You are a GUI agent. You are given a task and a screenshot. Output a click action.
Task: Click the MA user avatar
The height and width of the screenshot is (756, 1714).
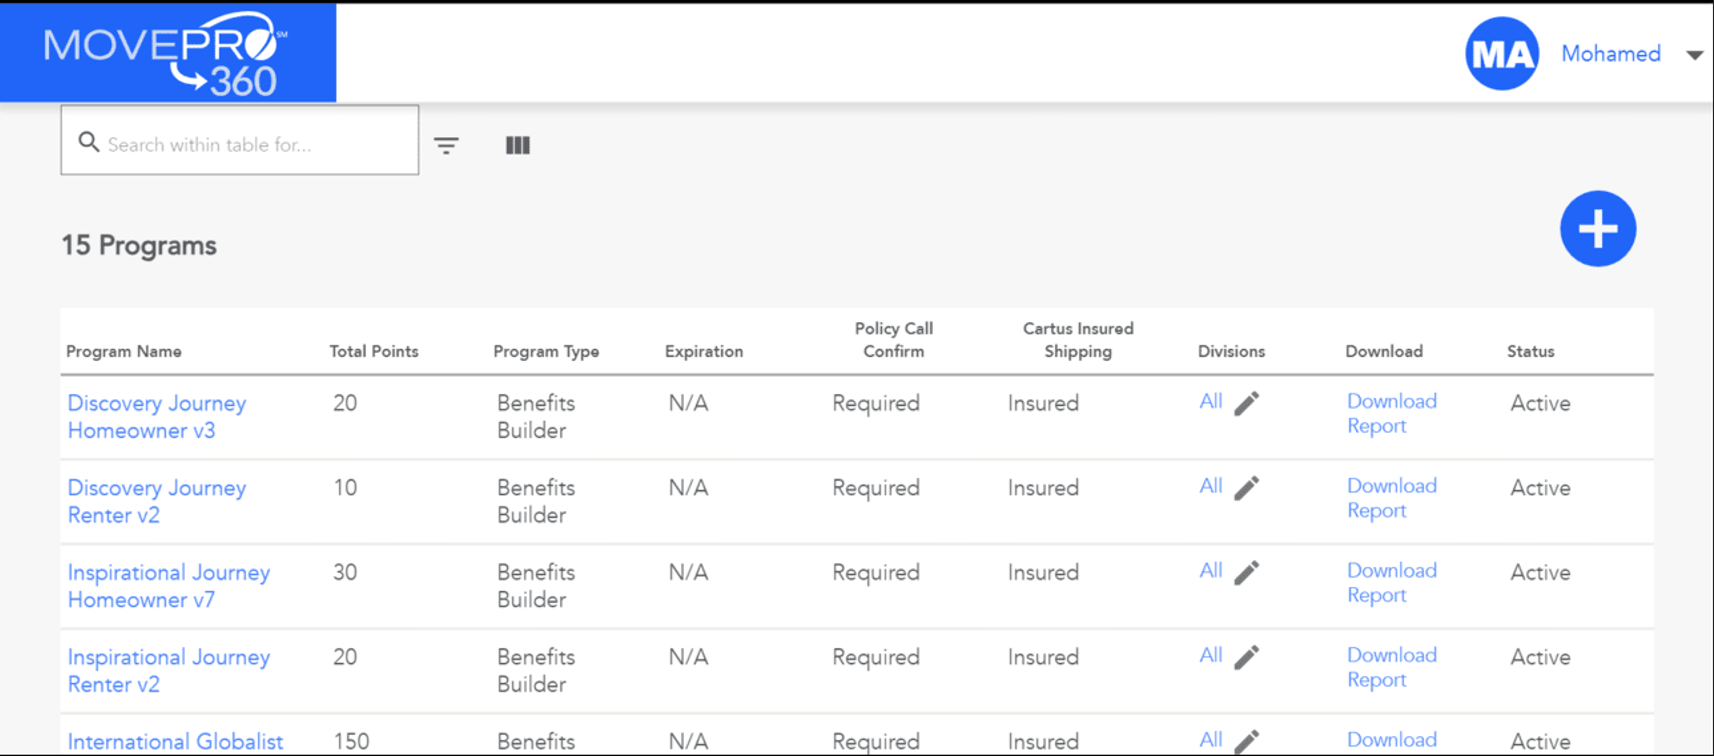point(1501,54)
